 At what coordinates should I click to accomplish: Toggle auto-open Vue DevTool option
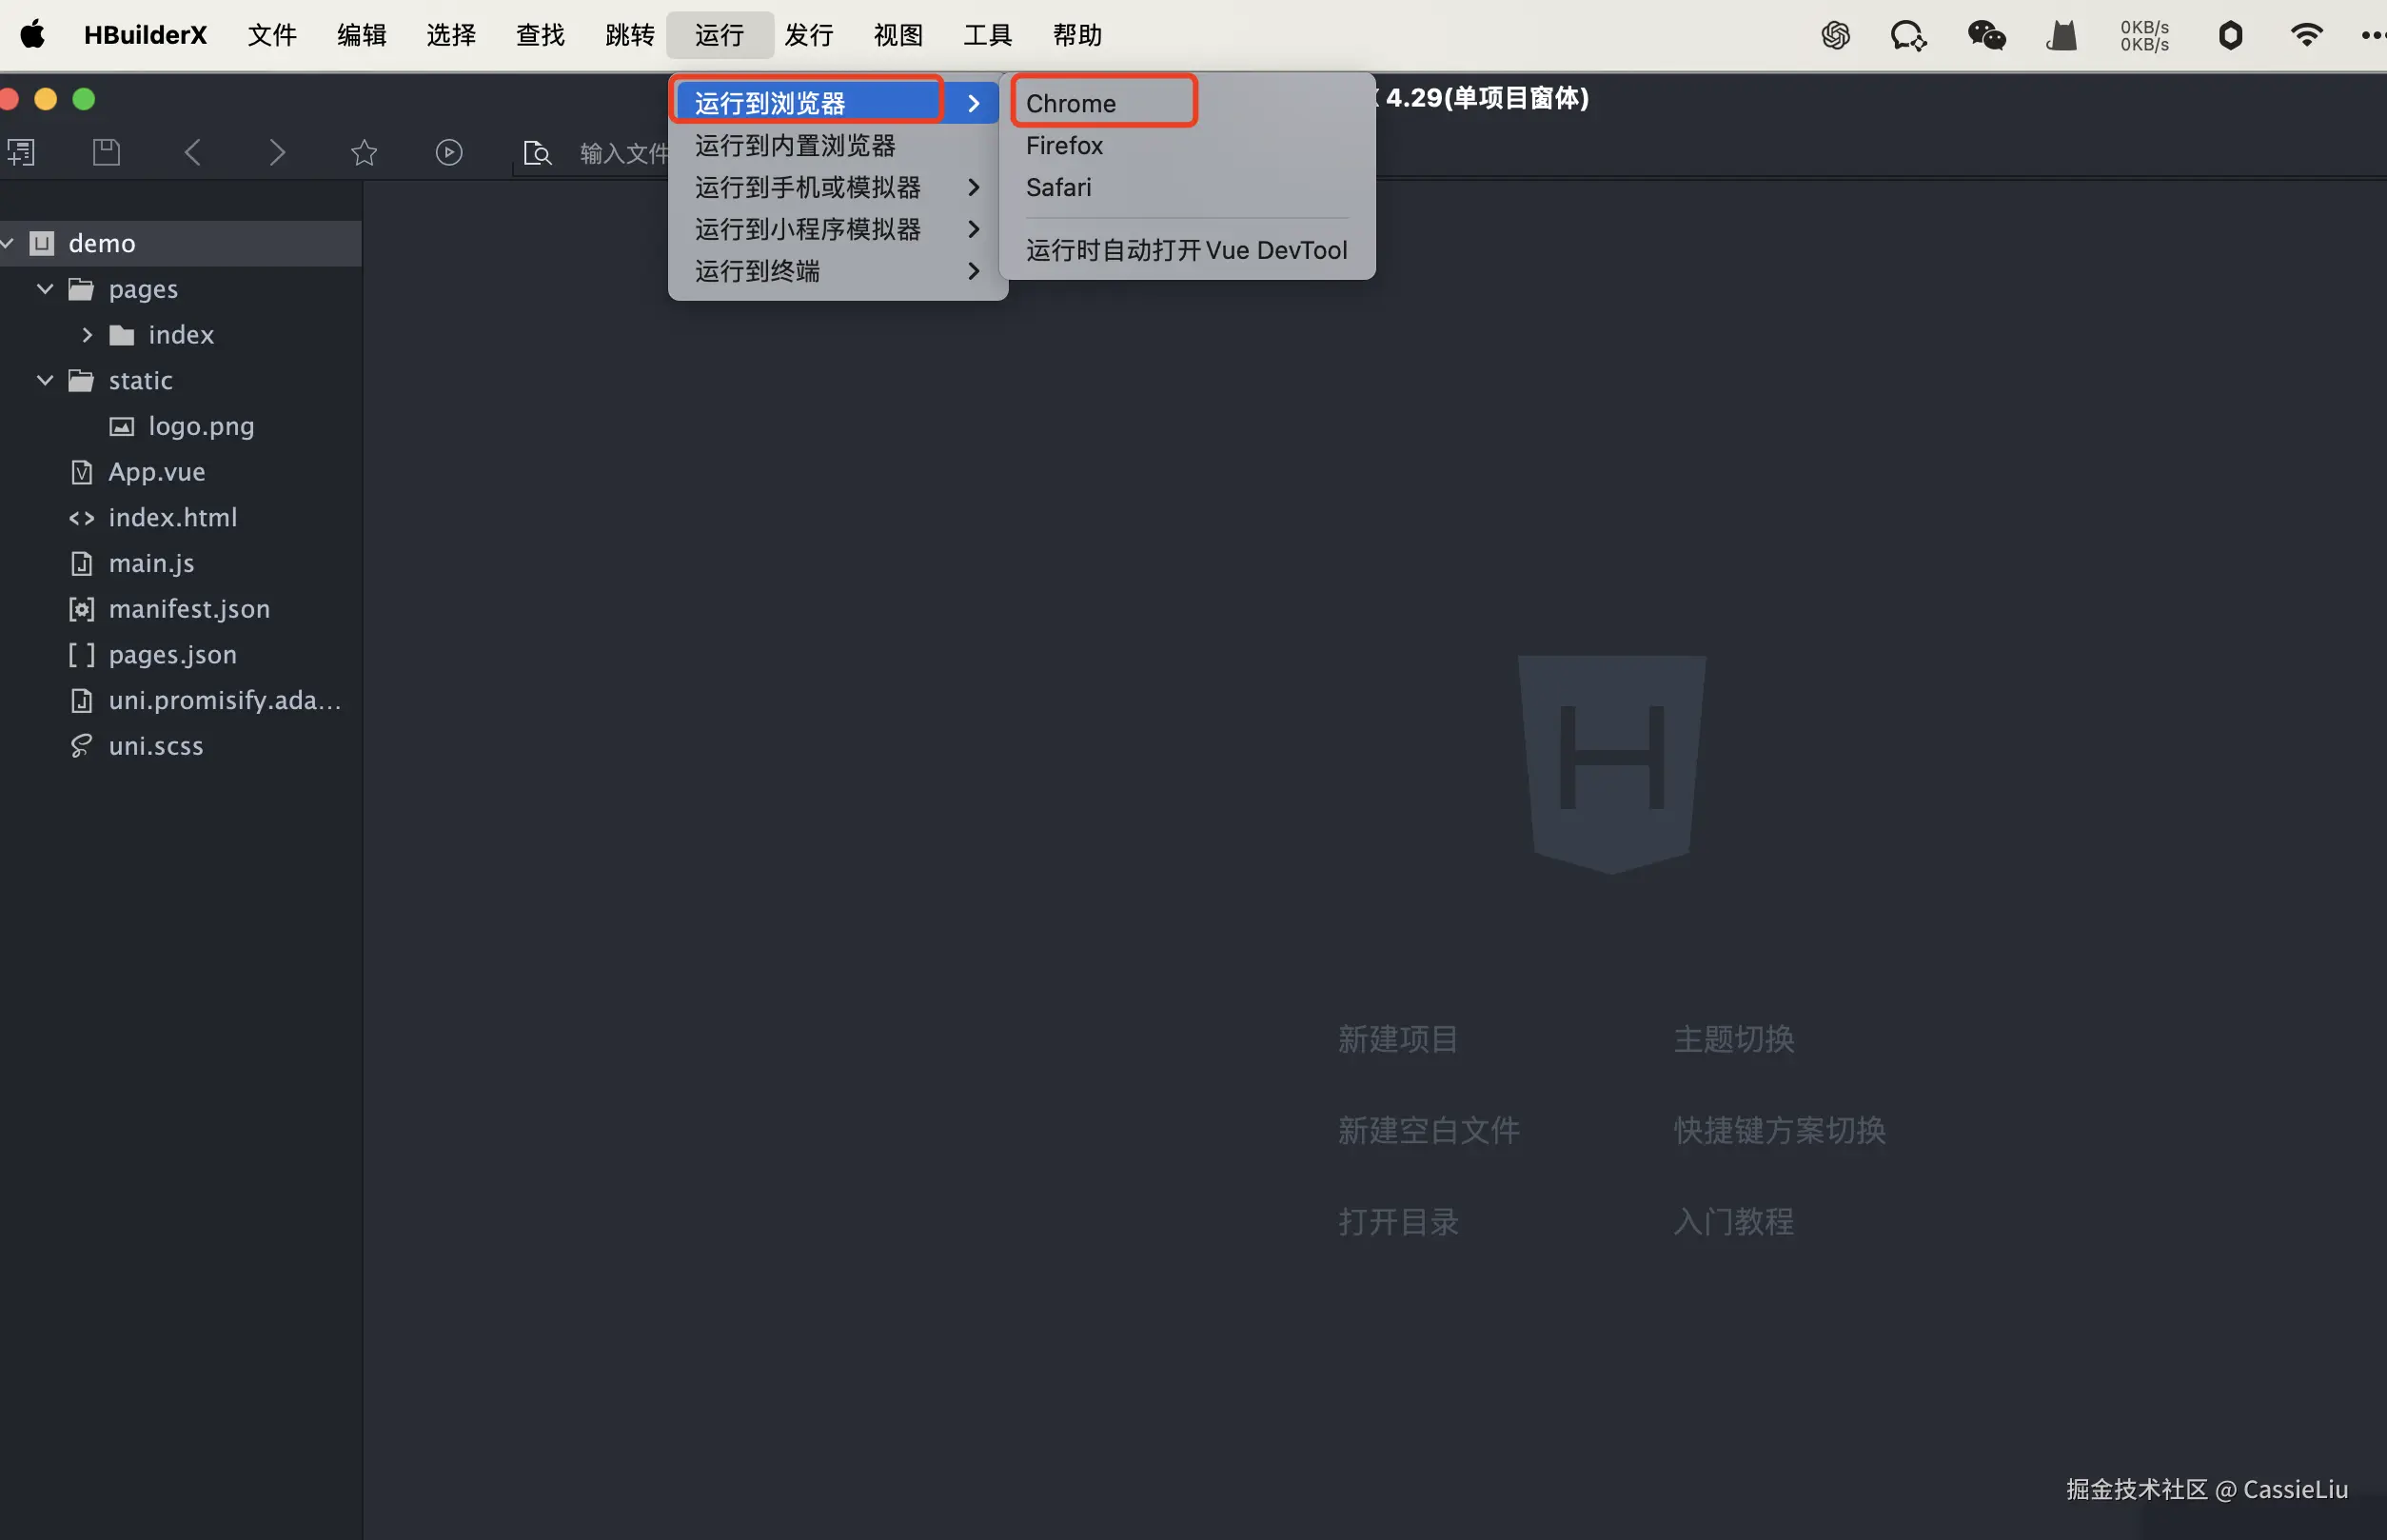click(x=1186, y=250)
